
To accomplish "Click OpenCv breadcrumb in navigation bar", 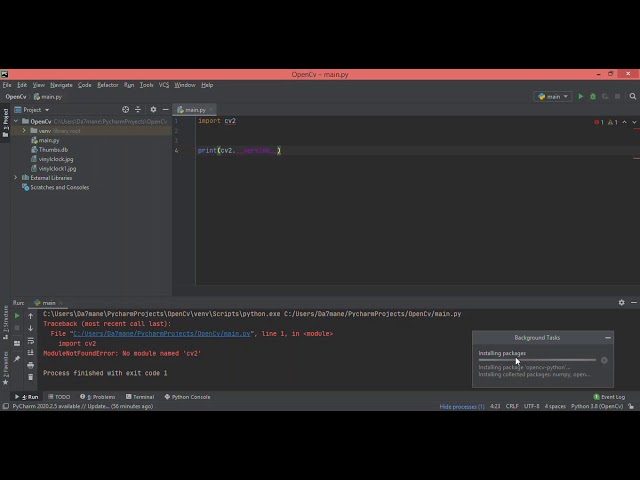I will [x=16, y=97].
